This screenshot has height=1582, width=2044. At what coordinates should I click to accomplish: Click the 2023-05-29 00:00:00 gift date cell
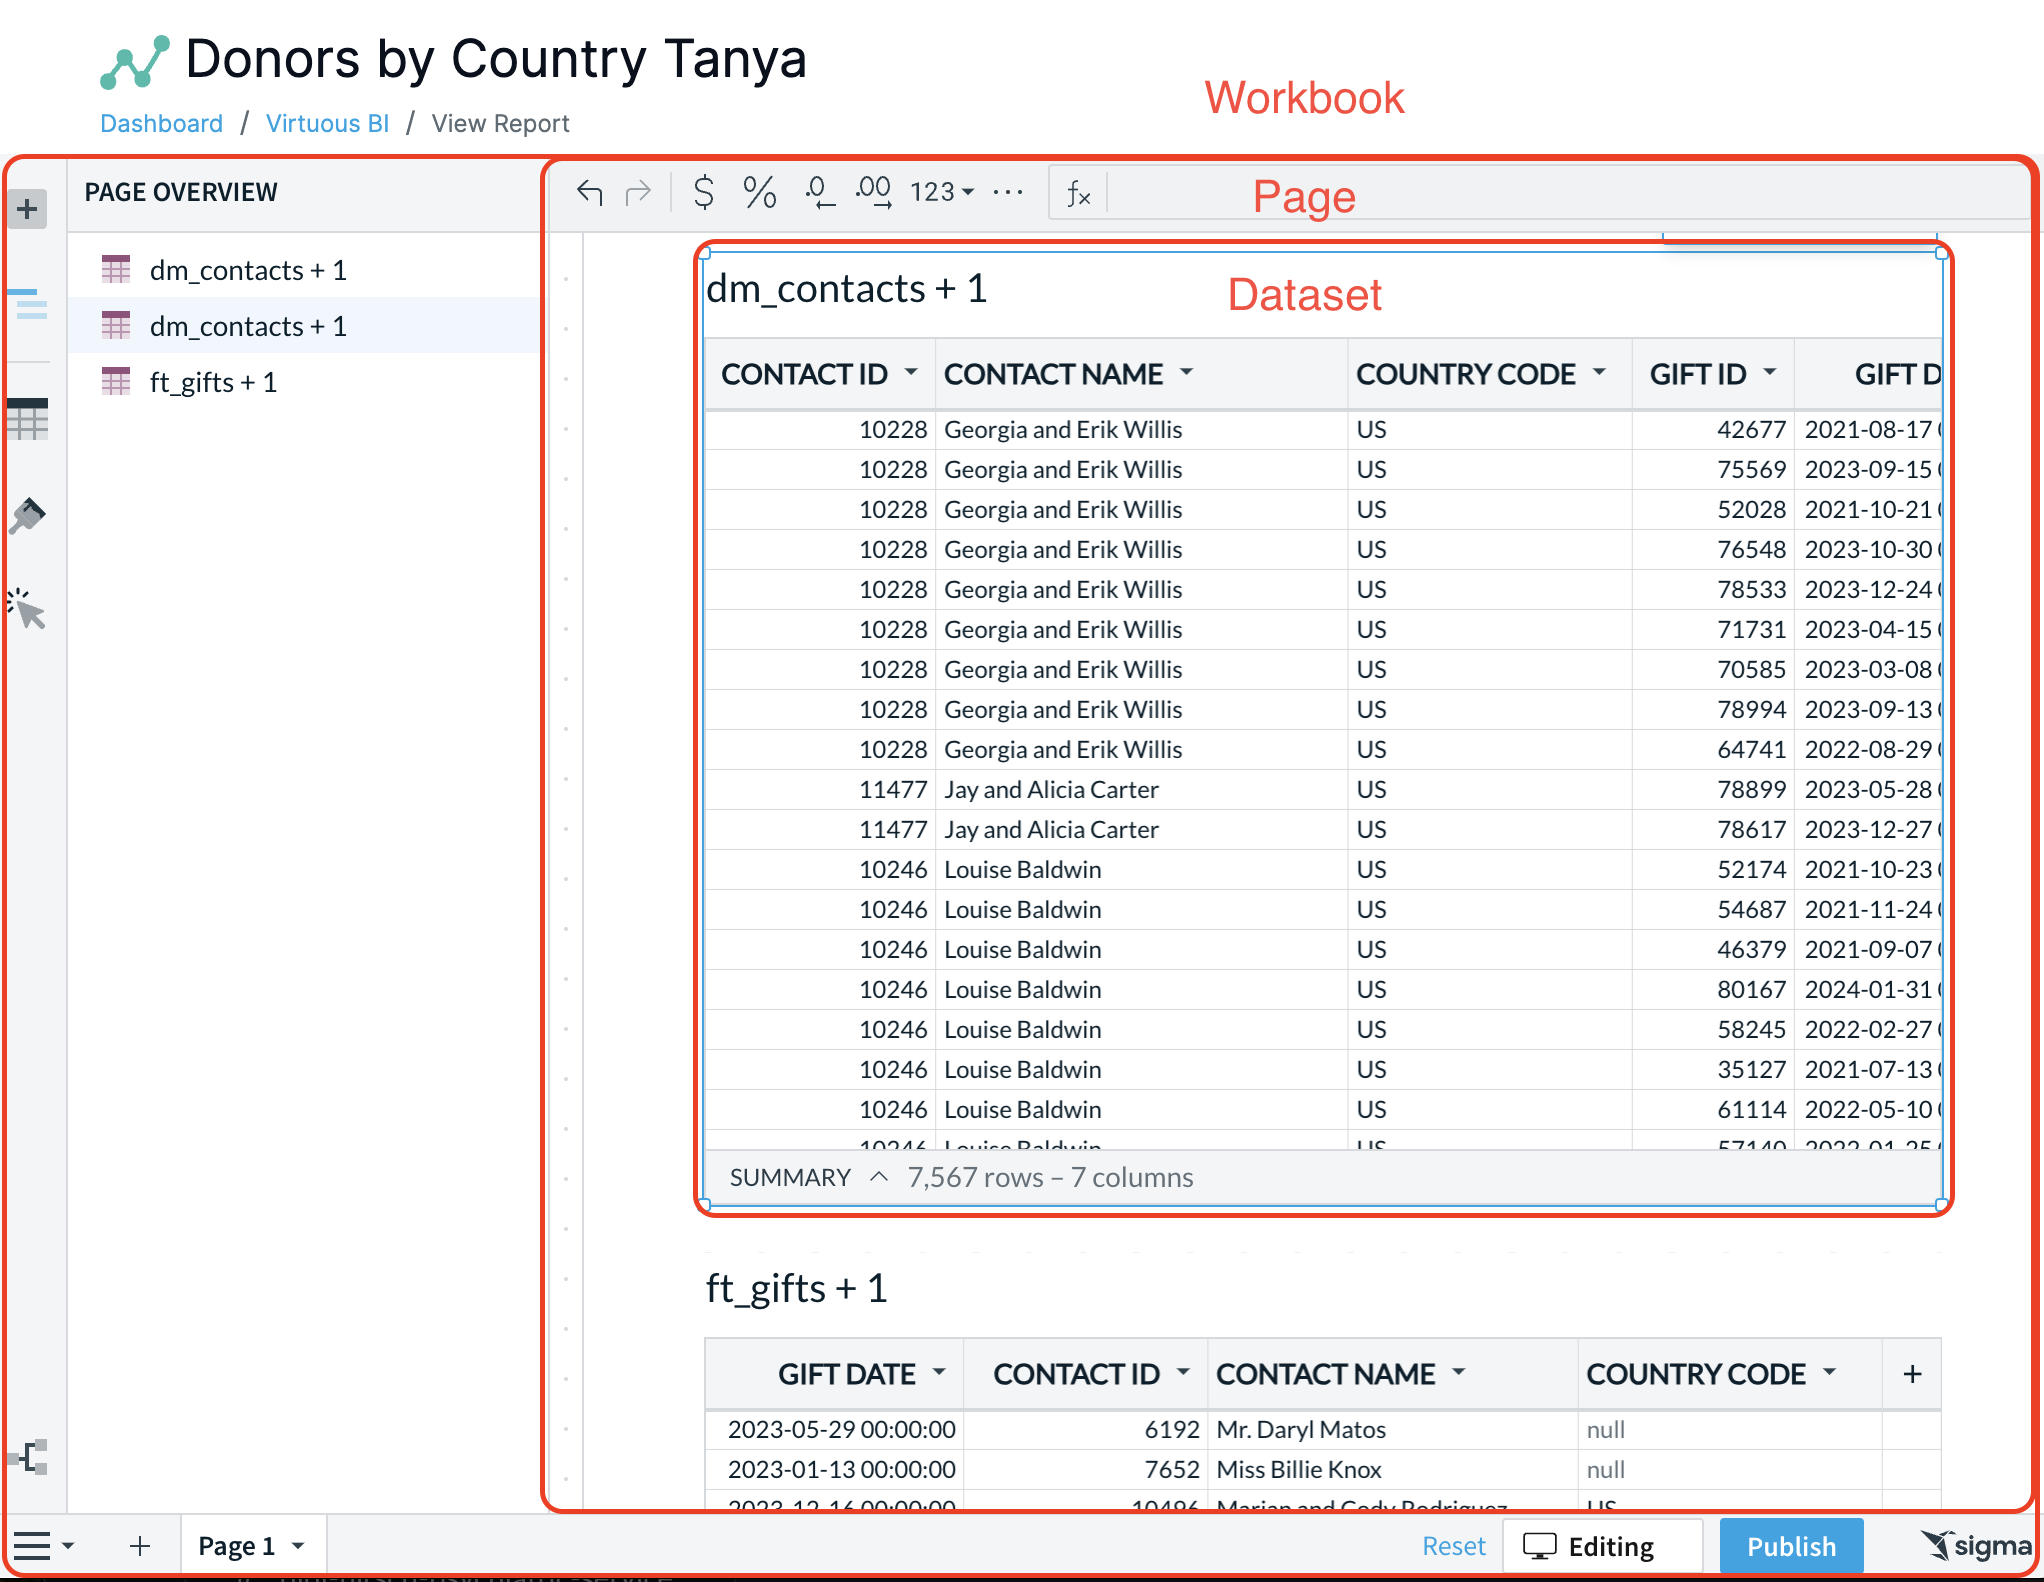pos(834,1429)
